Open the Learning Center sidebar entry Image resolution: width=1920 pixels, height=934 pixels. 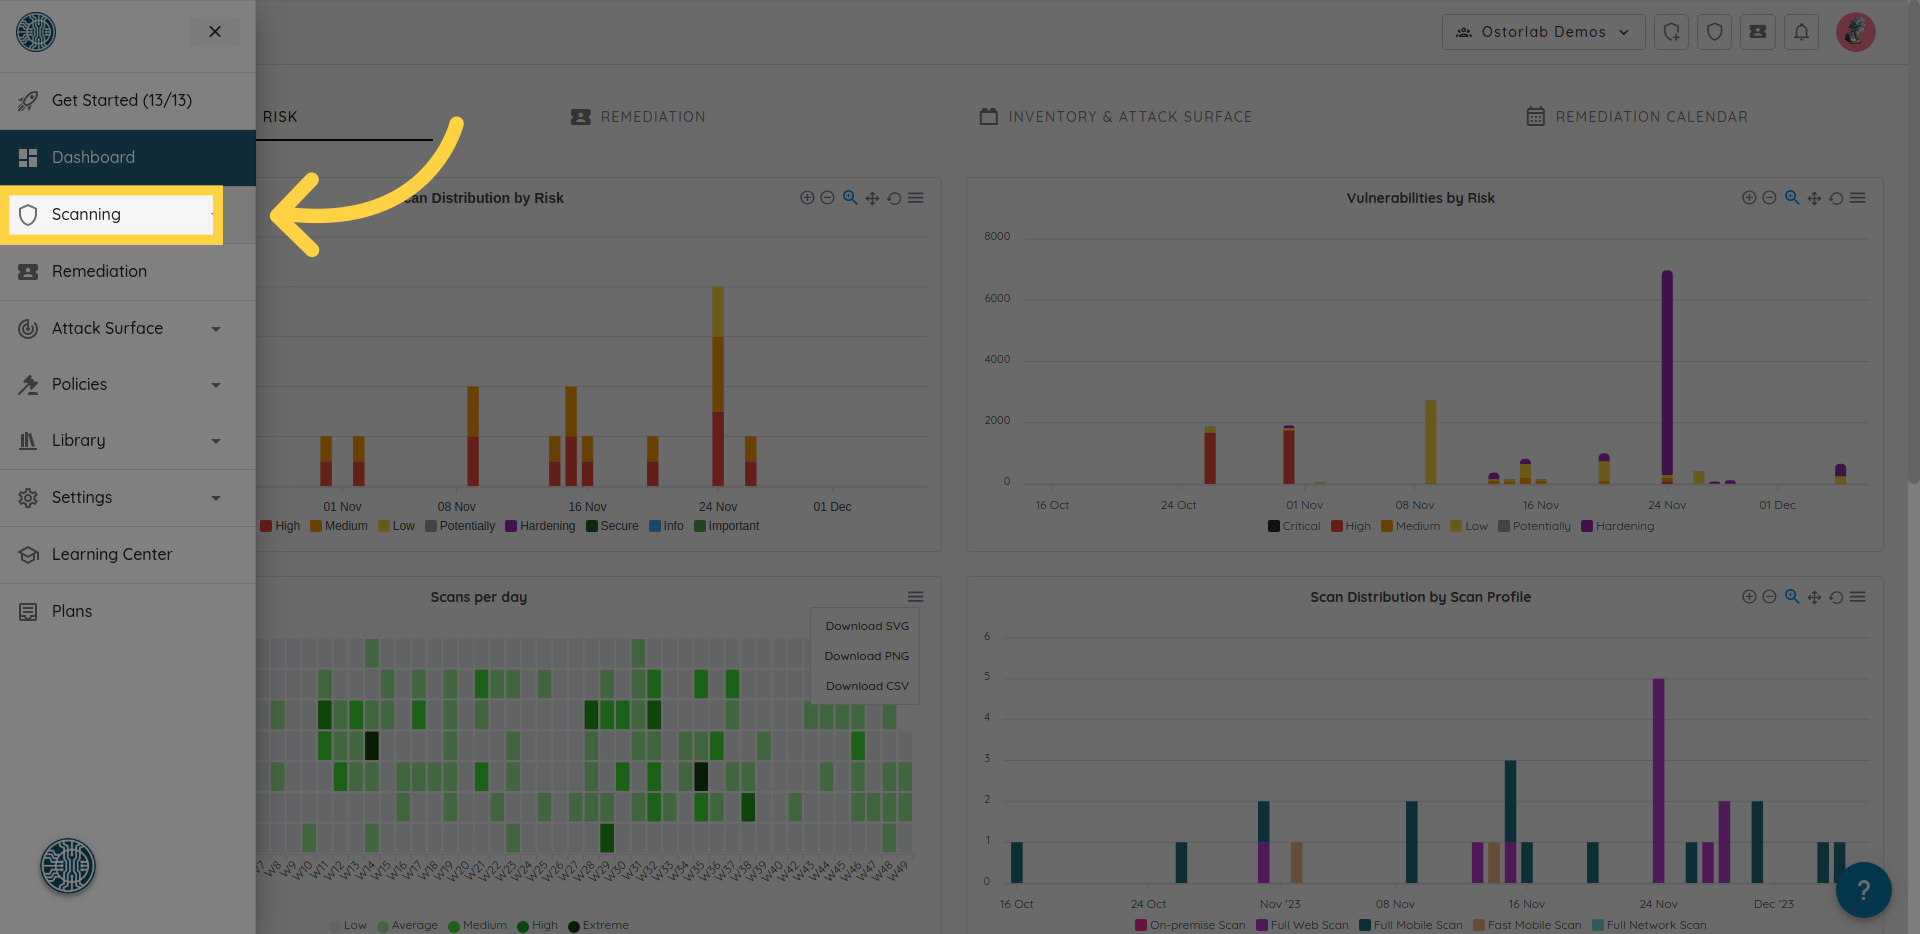click(128, 555)
